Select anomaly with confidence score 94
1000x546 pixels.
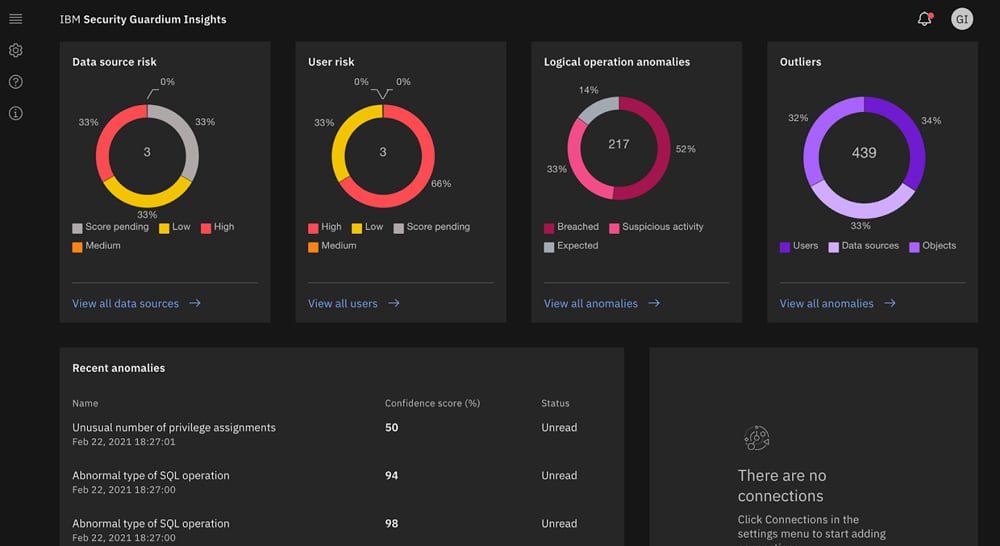[x=150, y=476]
